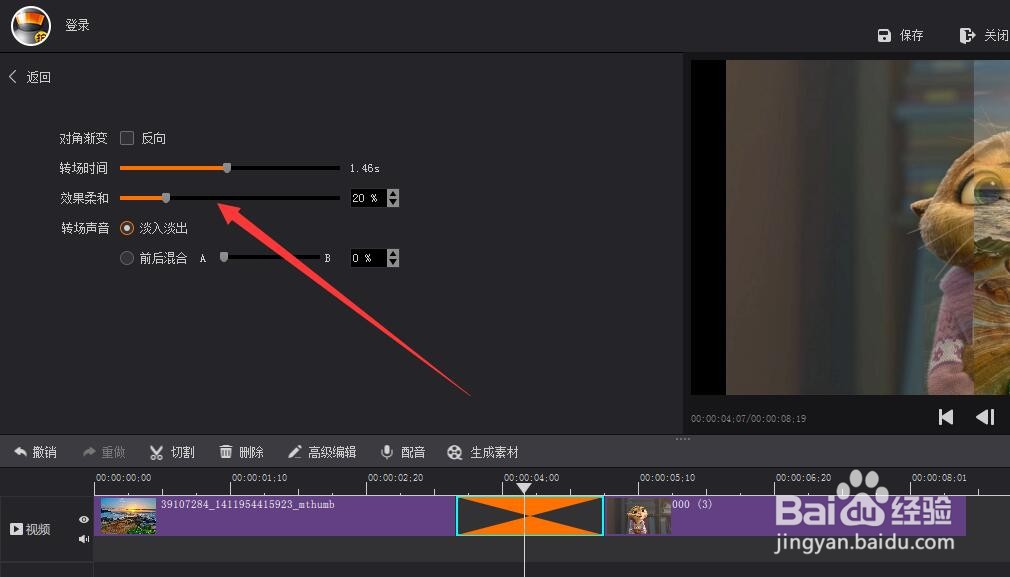Increase 效果柔和 percent with up arrow
The width and height of the screenshot is (1010, 577).
tap(393, 193)
